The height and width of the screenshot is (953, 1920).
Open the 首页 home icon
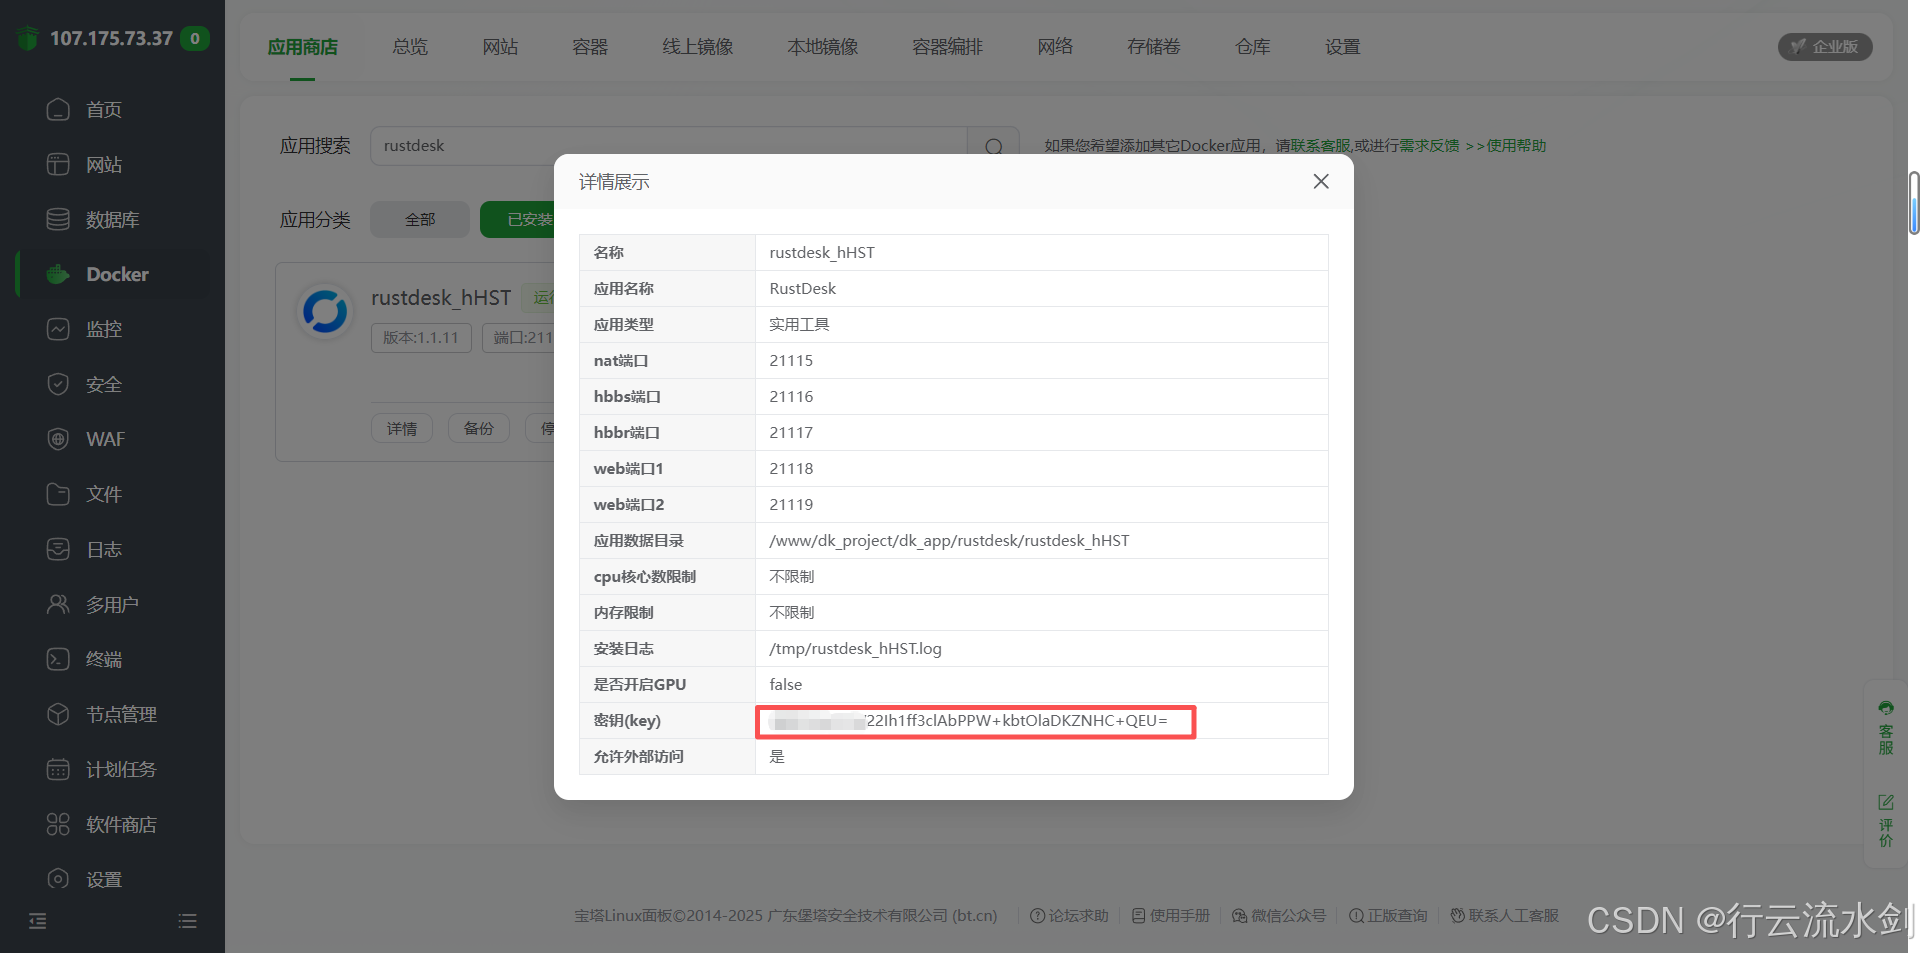tap(58, 109)
